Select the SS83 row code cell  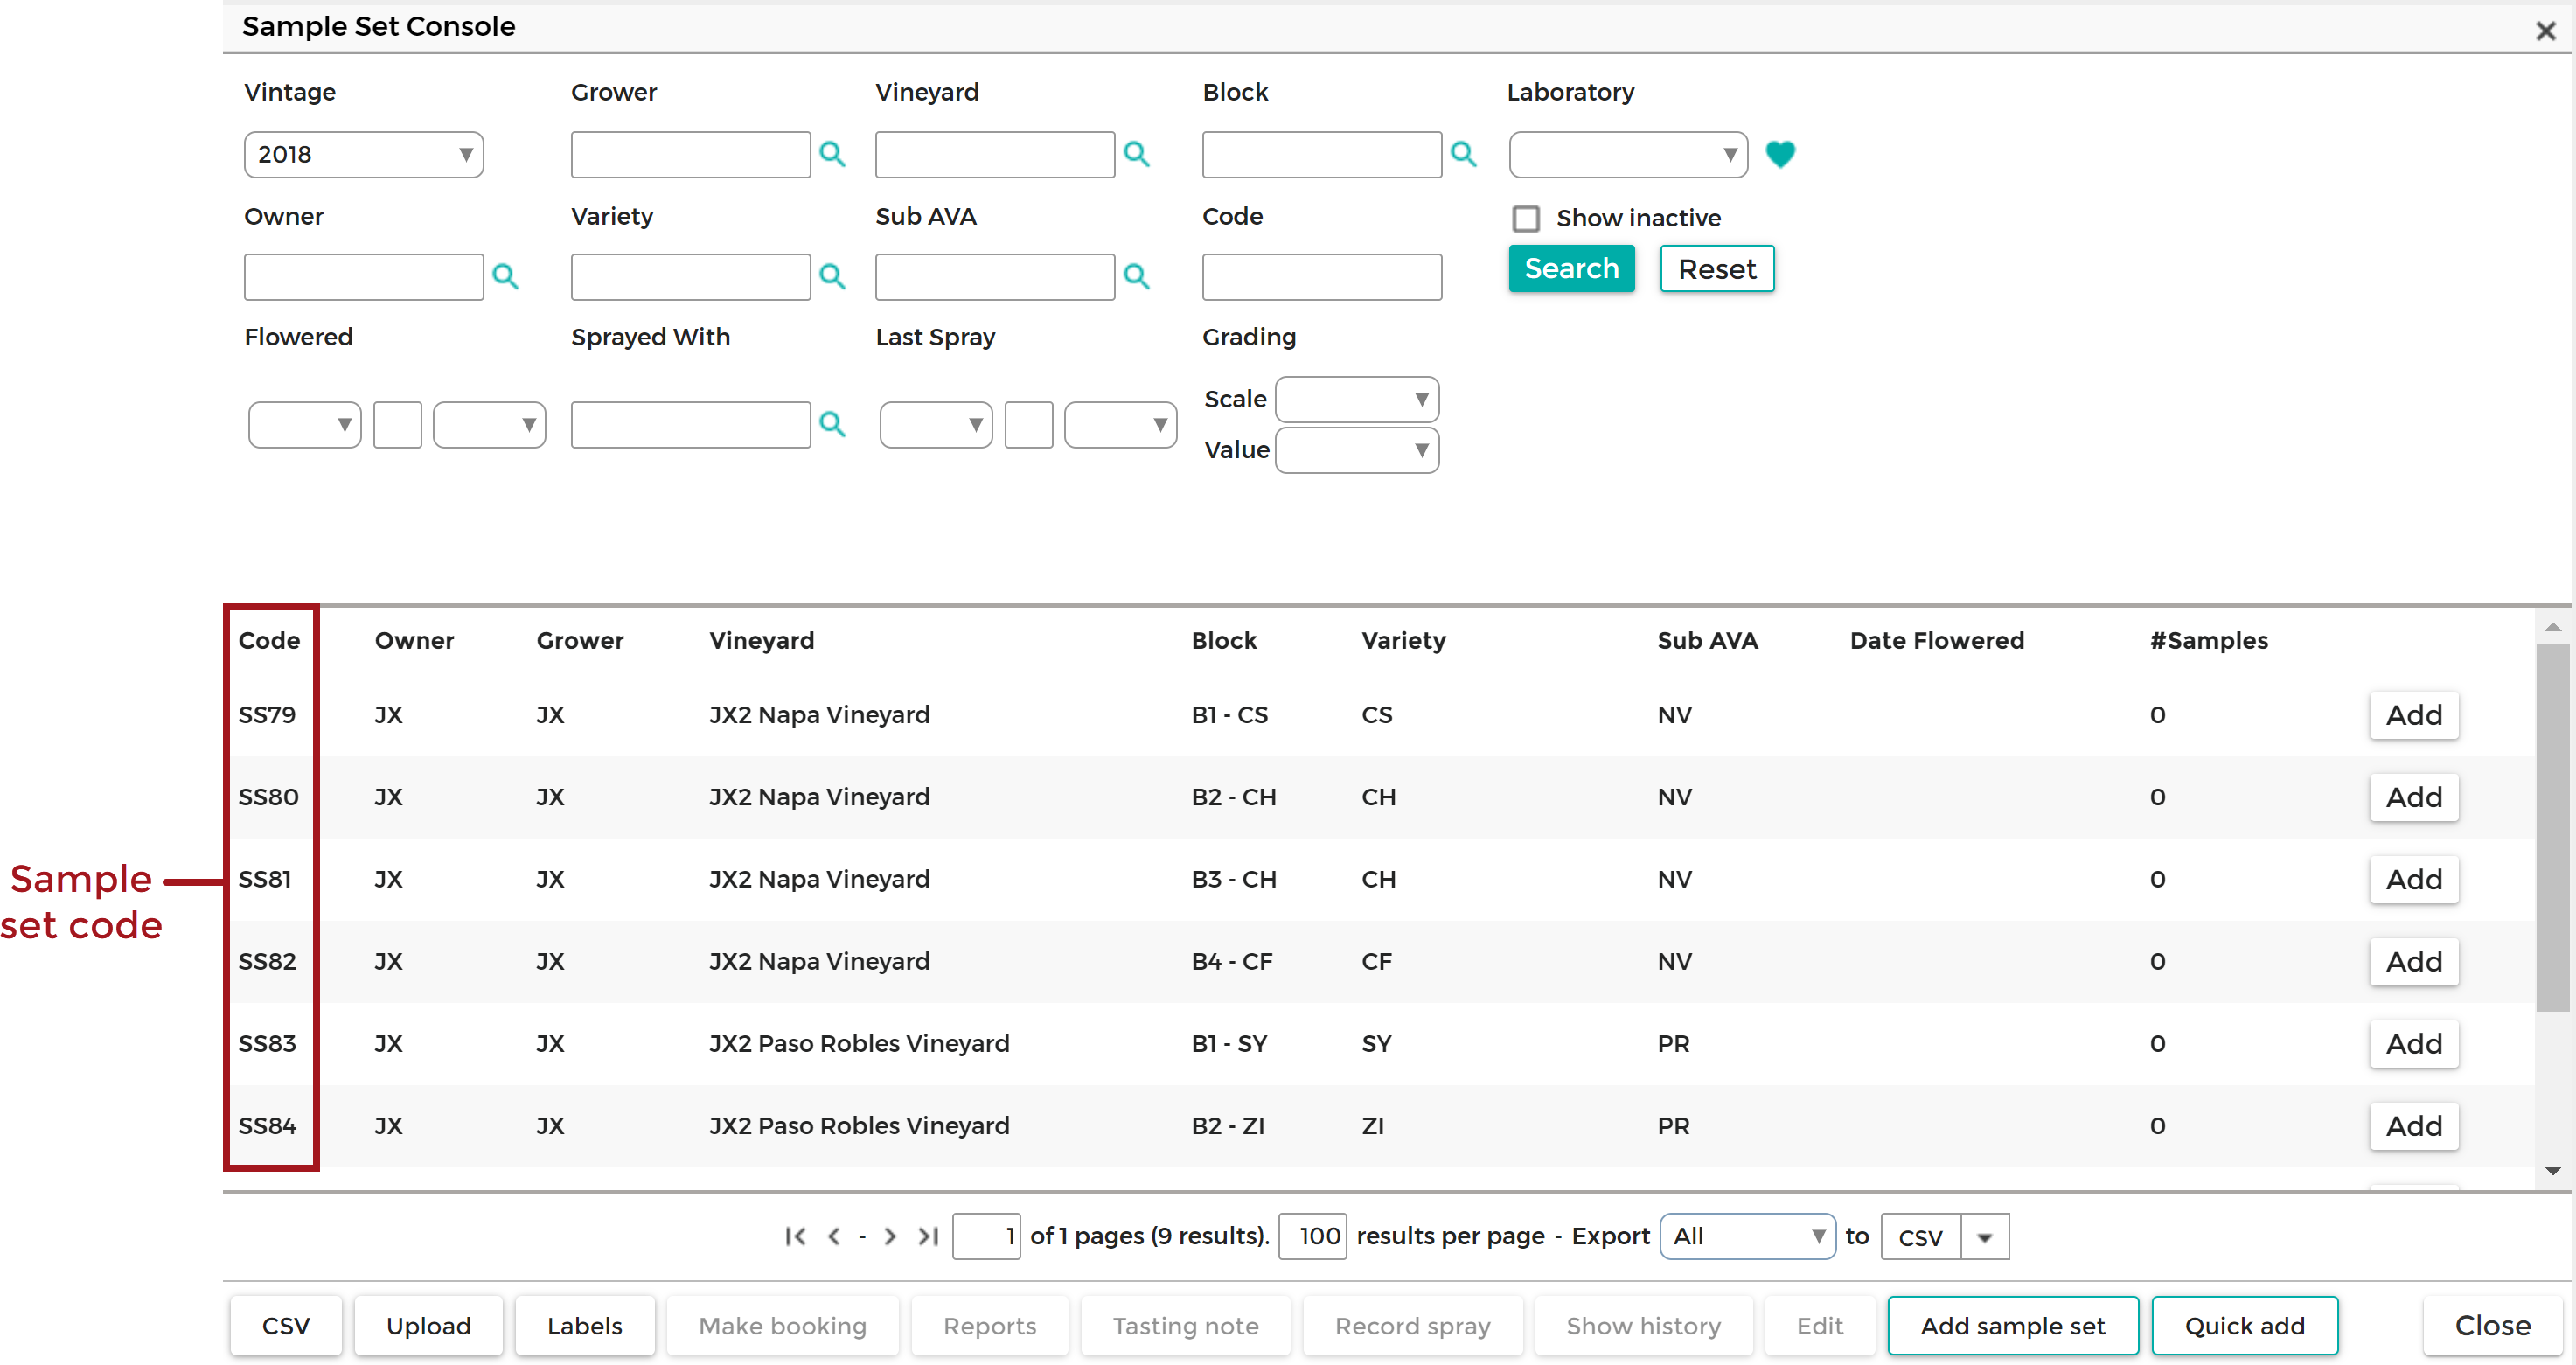coord(267,1043)
